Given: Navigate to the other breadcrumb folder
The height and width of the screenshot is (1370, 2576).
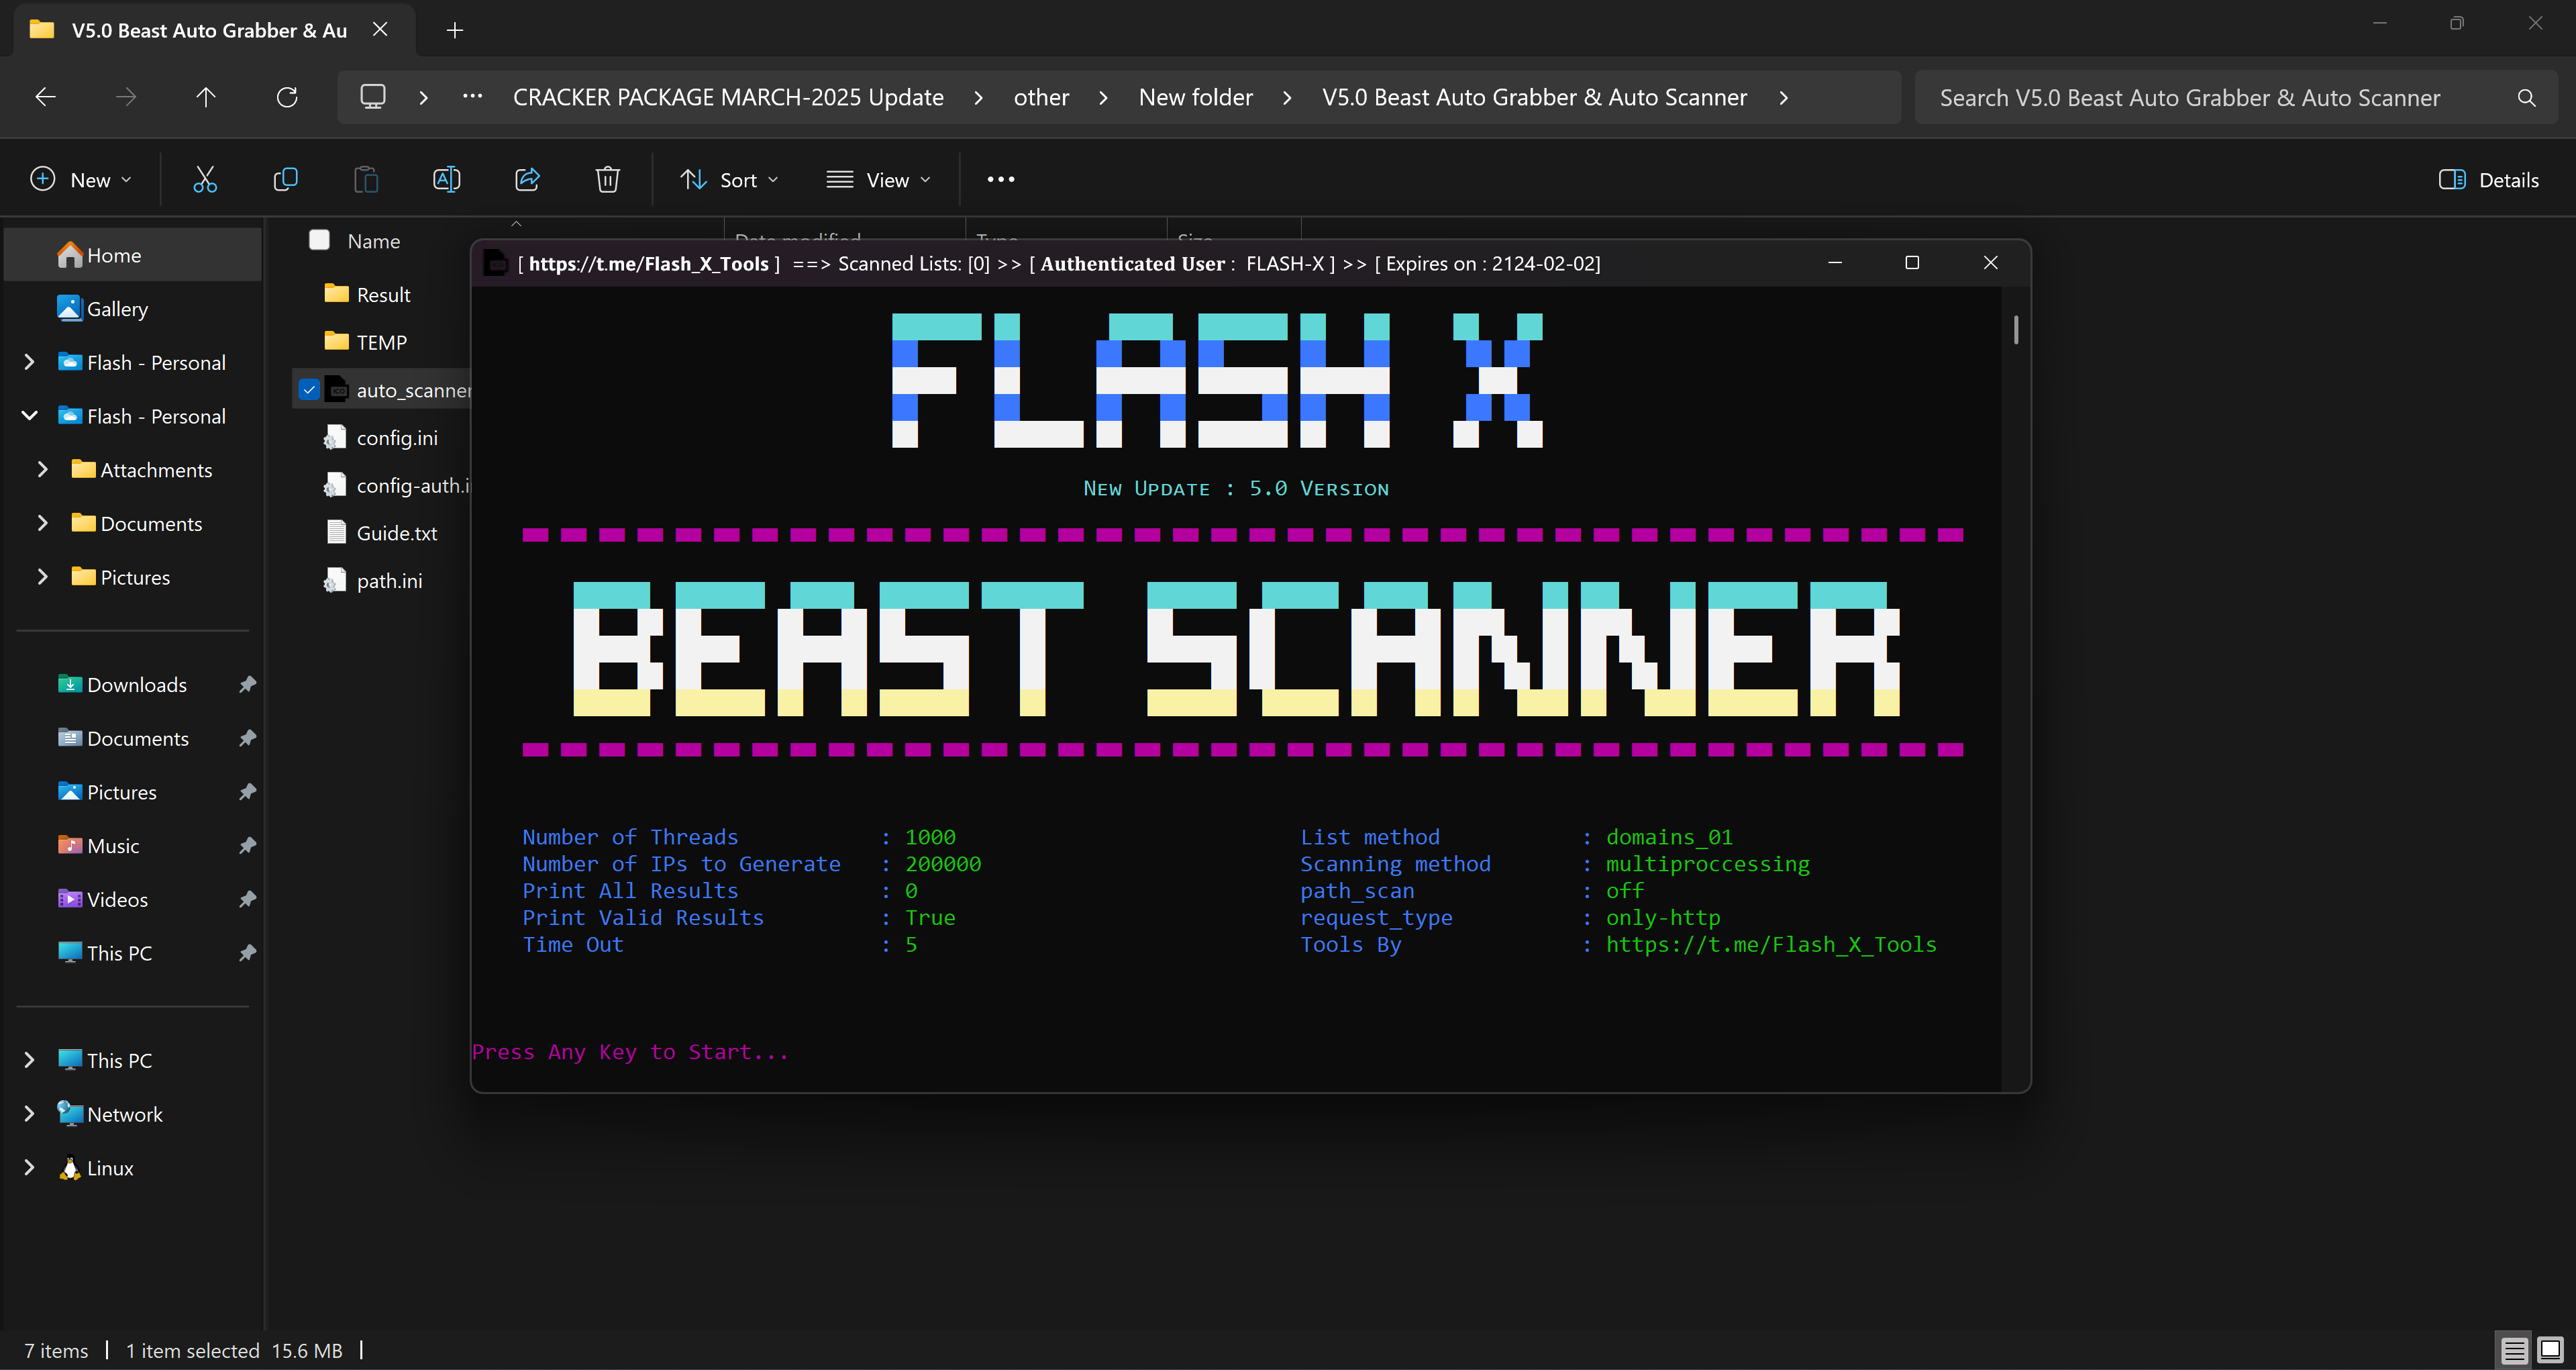Looking at the screenshot, I should pos(1041,96).
